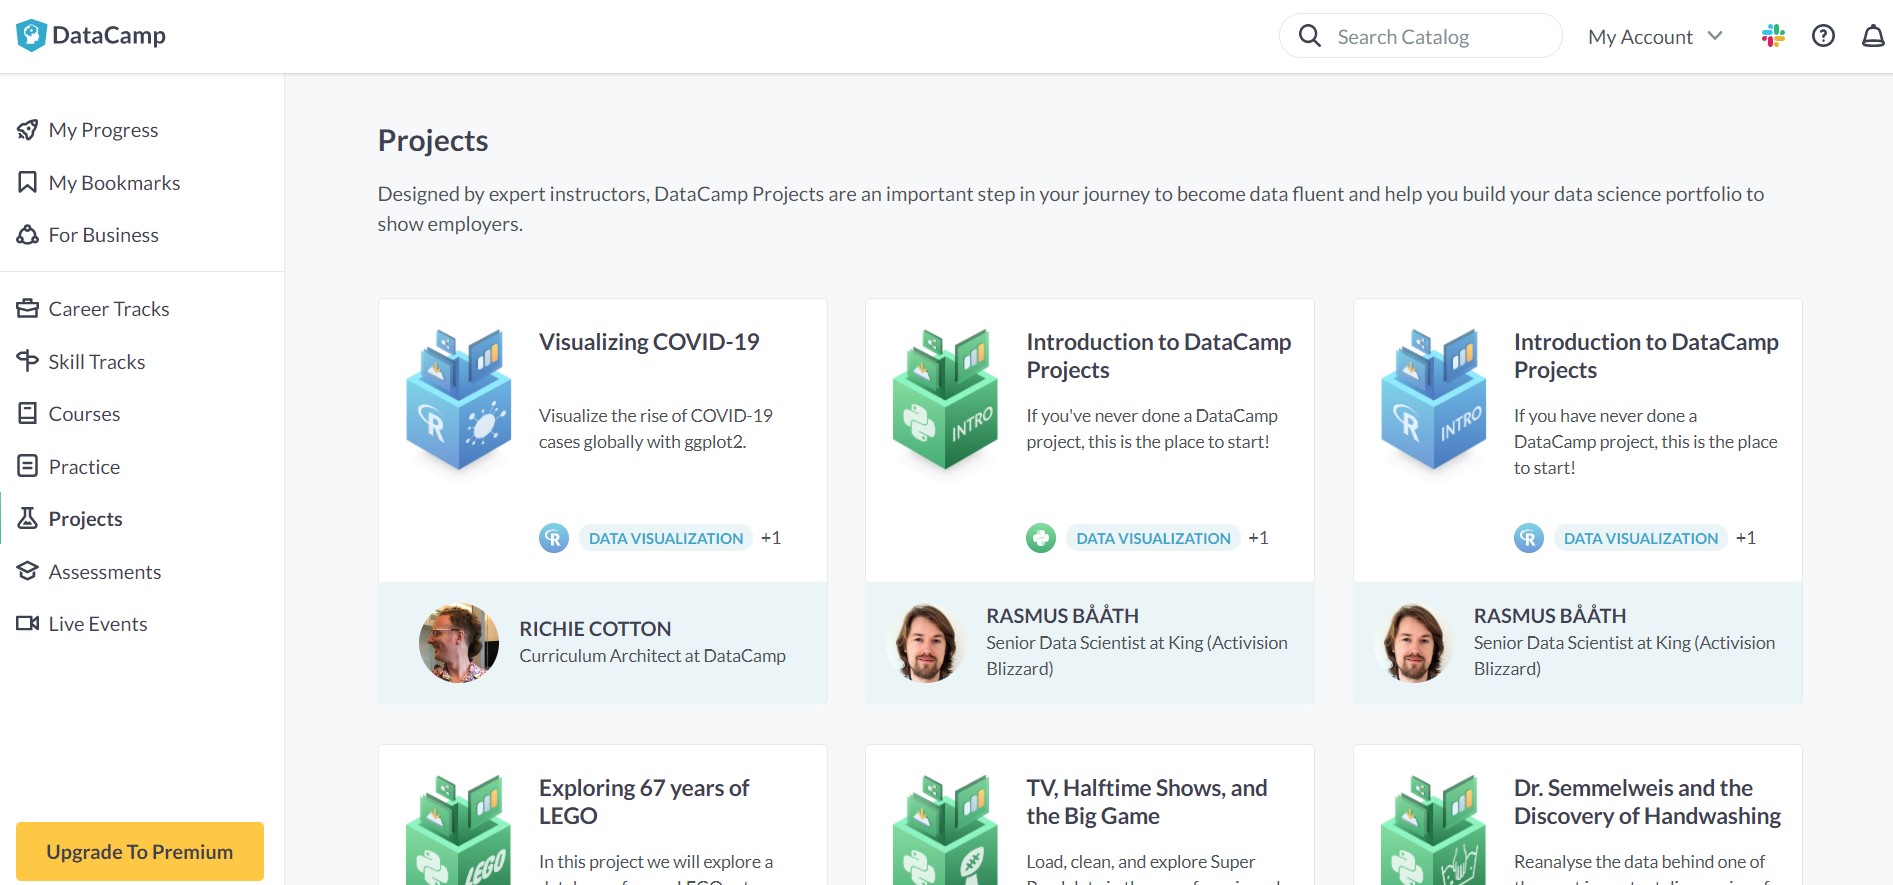Open Dr. Semmelweis Handwashing project
This screenshot has height=885, width=1893.
[x=1647, y=802]
